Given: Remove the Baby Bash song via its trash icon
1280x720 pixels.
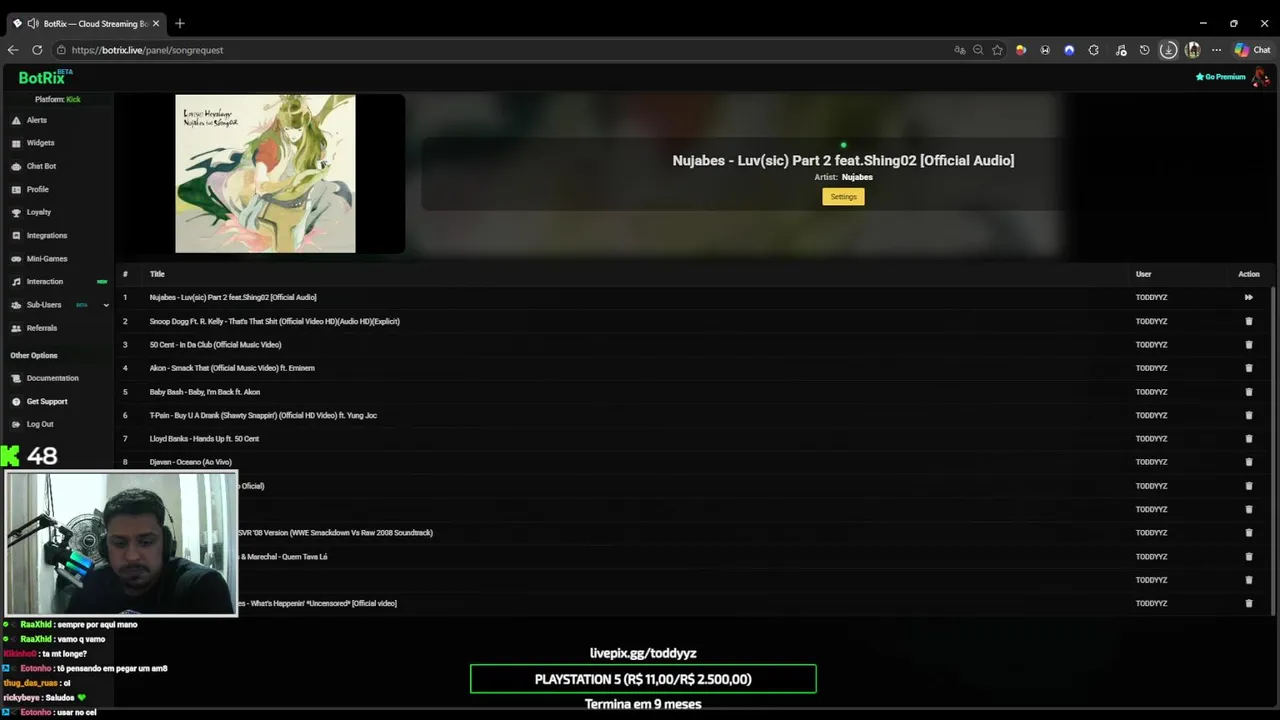Looking at the screenshot, I should [x=1248, y=392].
